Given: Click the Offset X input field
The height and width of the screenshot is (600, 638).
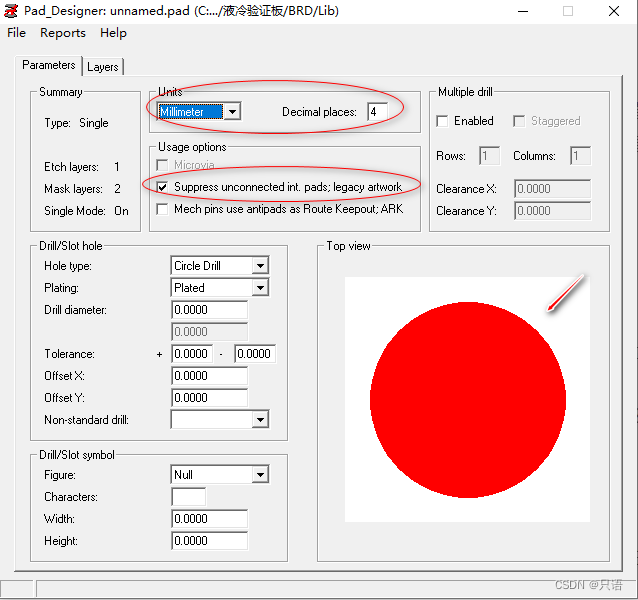Looking at the screenshot, I should click(x=209, y=376).
